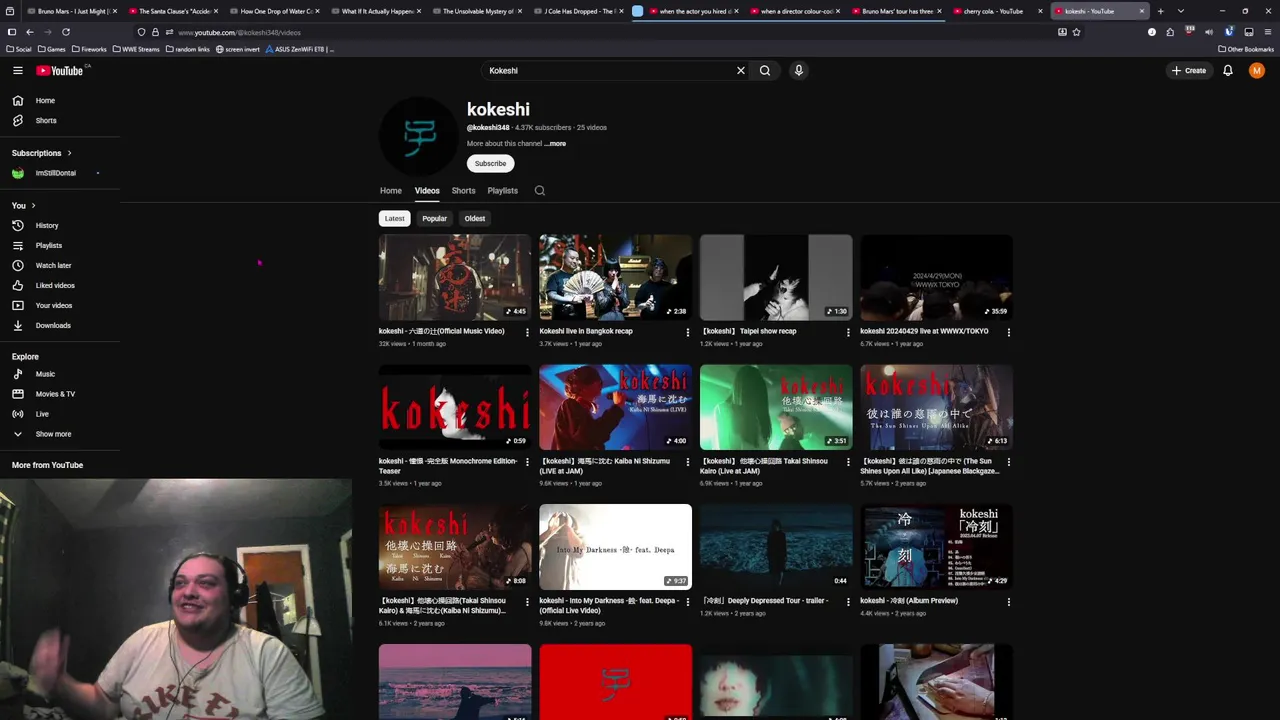Image resolution: width=1280 pixels, height=720 pixels.
Task: Select the Popular sort chip
Action: point(434,218)
